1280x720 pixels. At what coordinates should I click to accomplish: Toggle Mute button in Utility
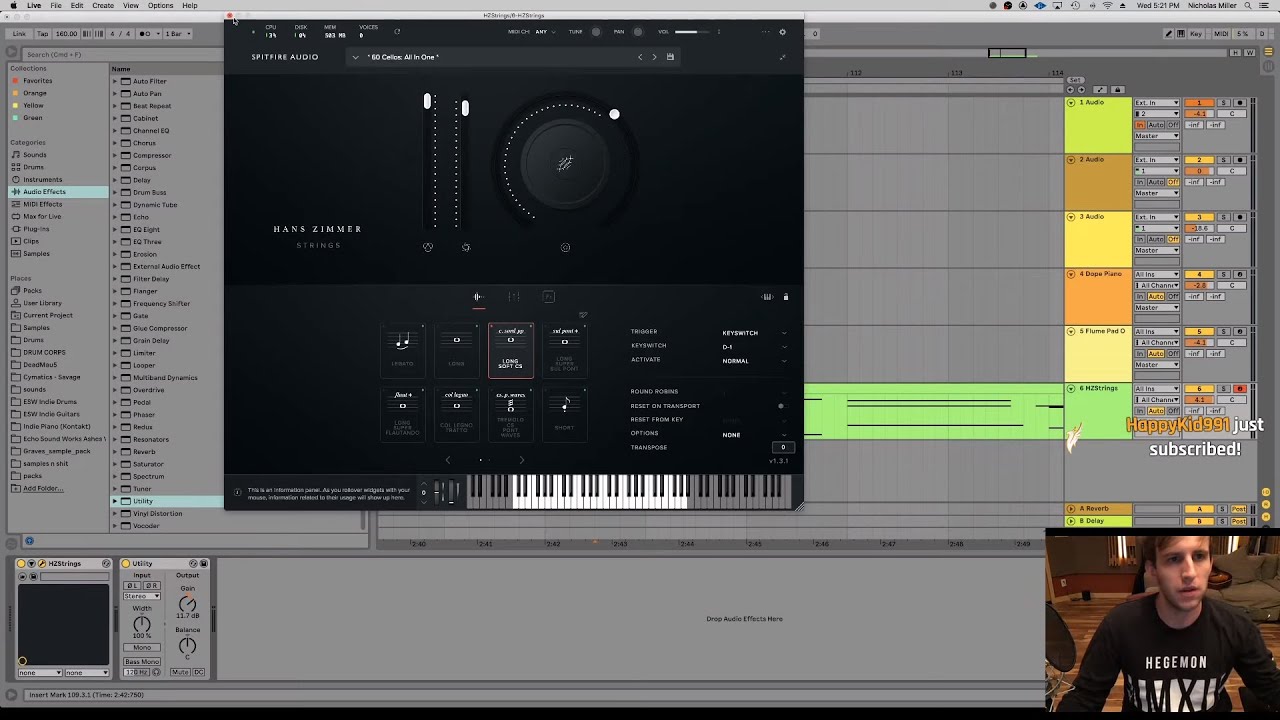point(180,672)
